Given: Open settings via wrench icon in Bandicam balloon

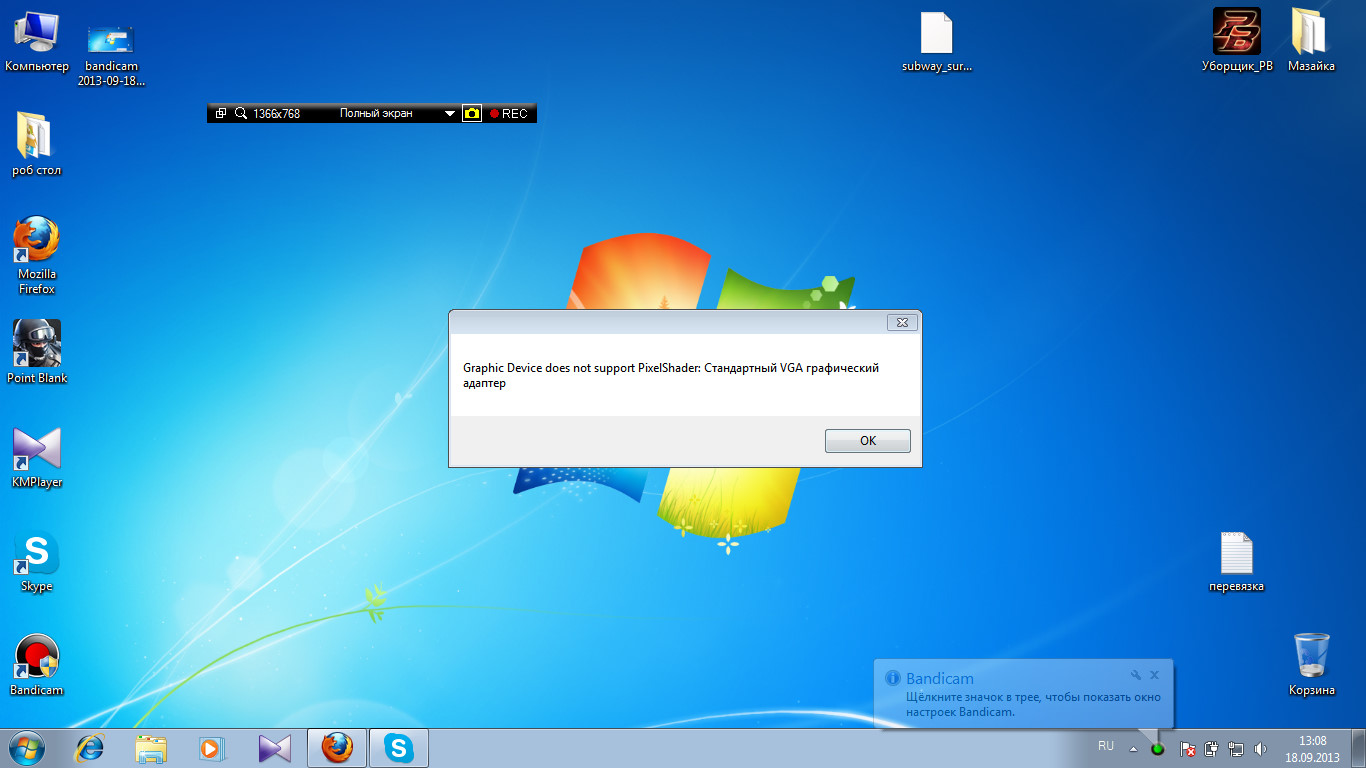Looking at the screenshot, I should tap(1135, 675).
